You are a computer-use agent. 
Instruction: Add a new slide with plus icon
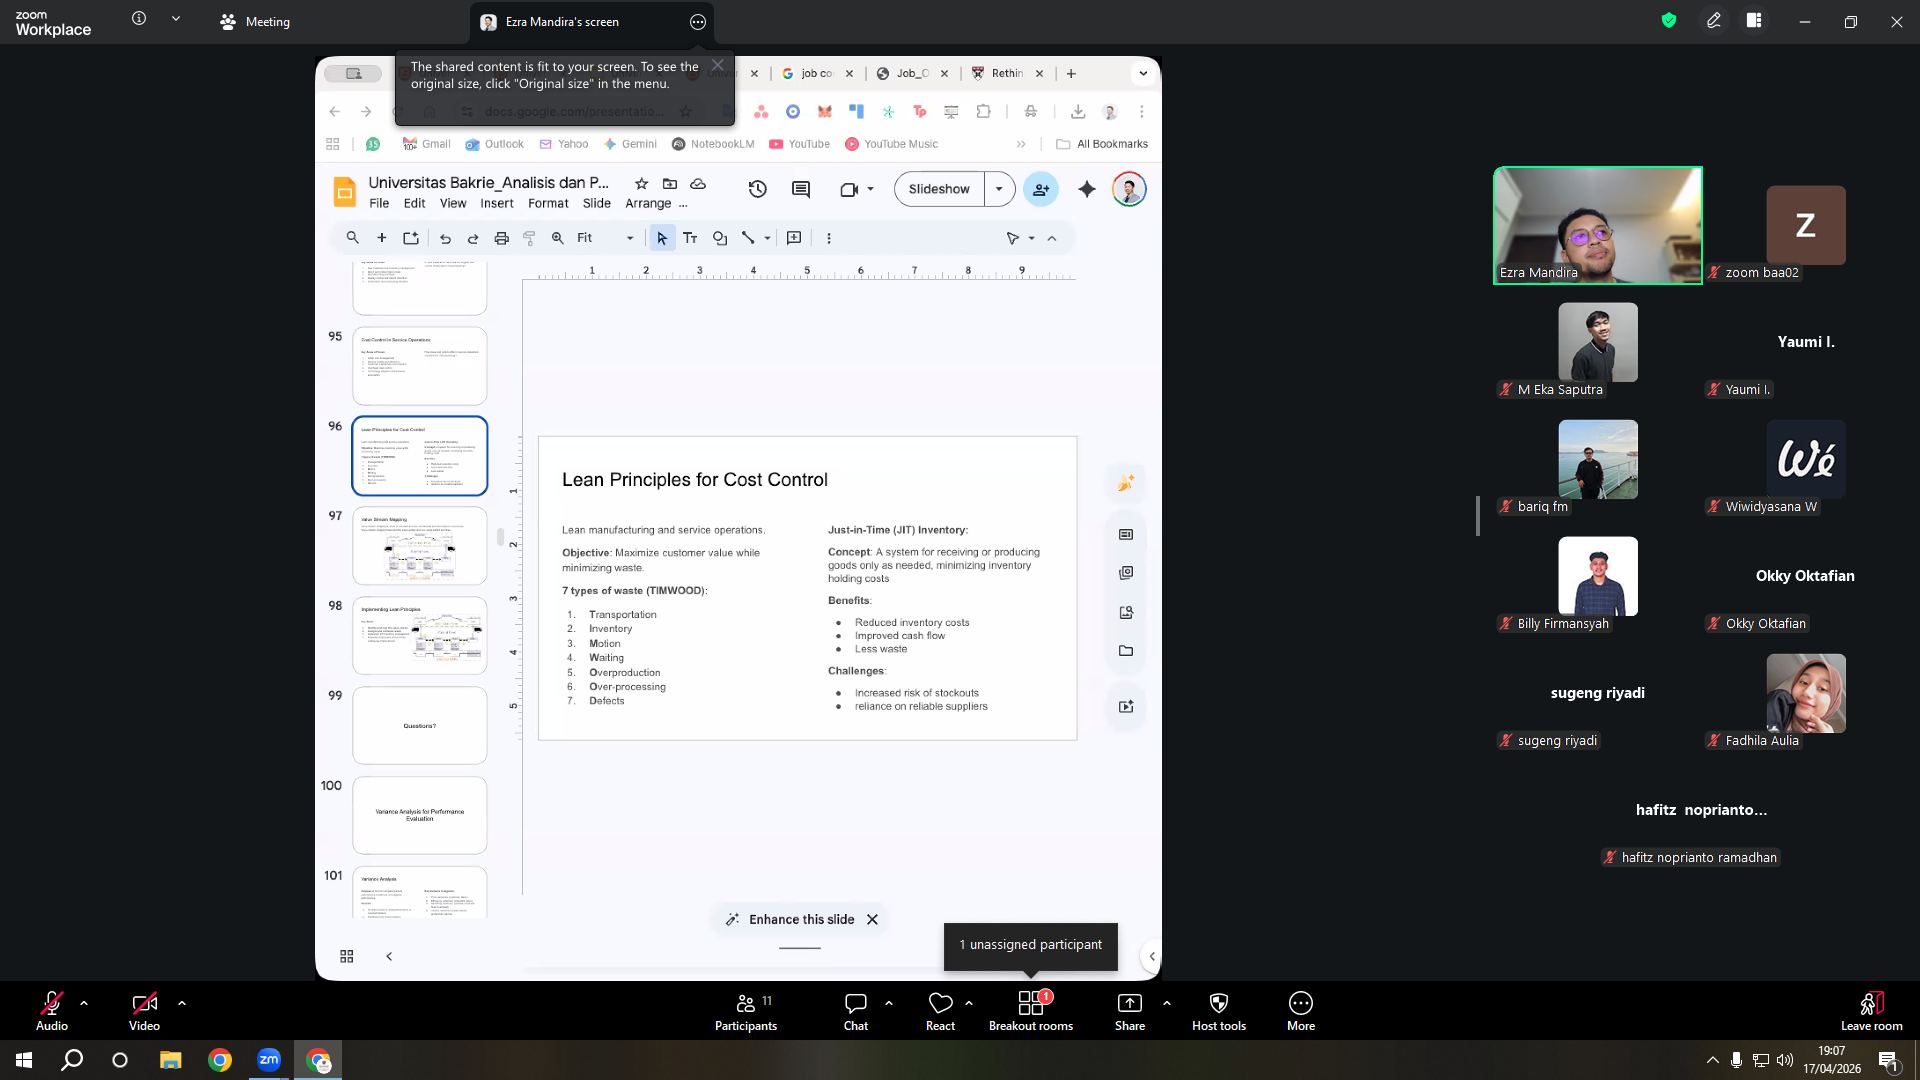381,238
